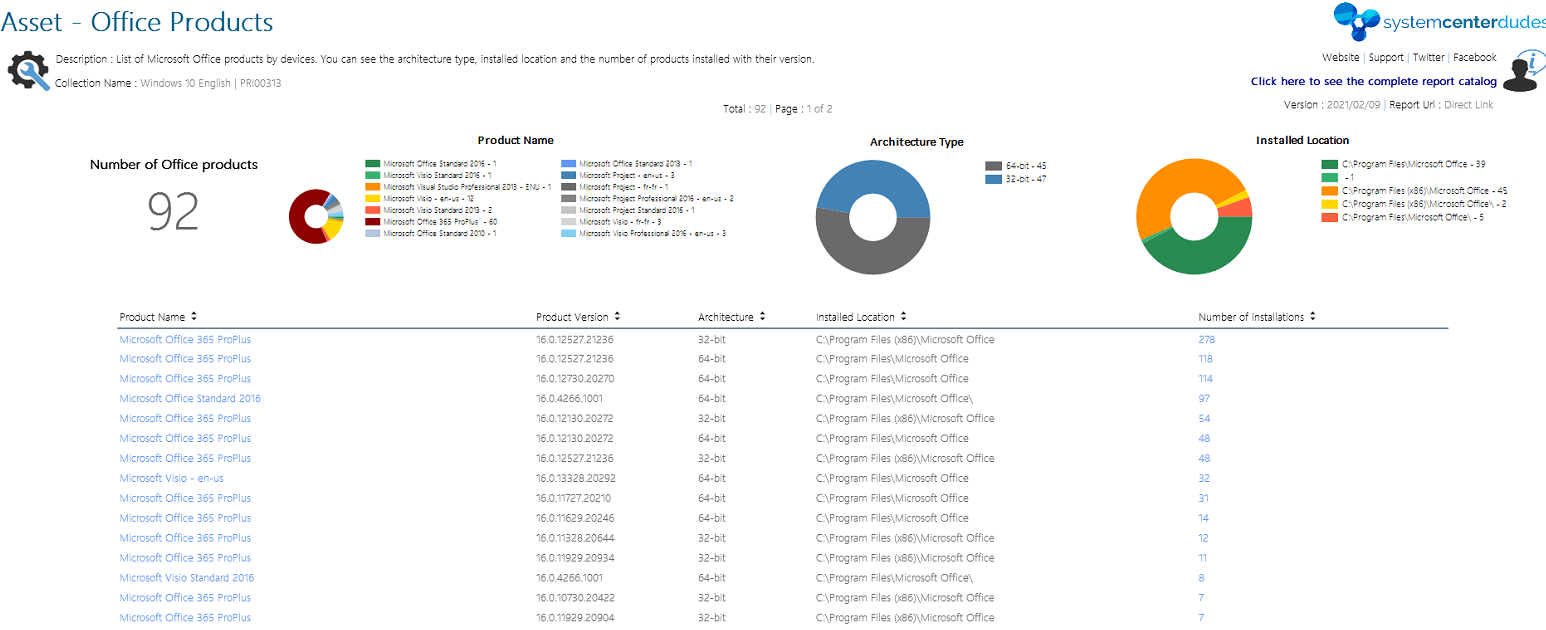
Task: Toggle sorting on the Architecture column
Action: click(x=761, y=316)
